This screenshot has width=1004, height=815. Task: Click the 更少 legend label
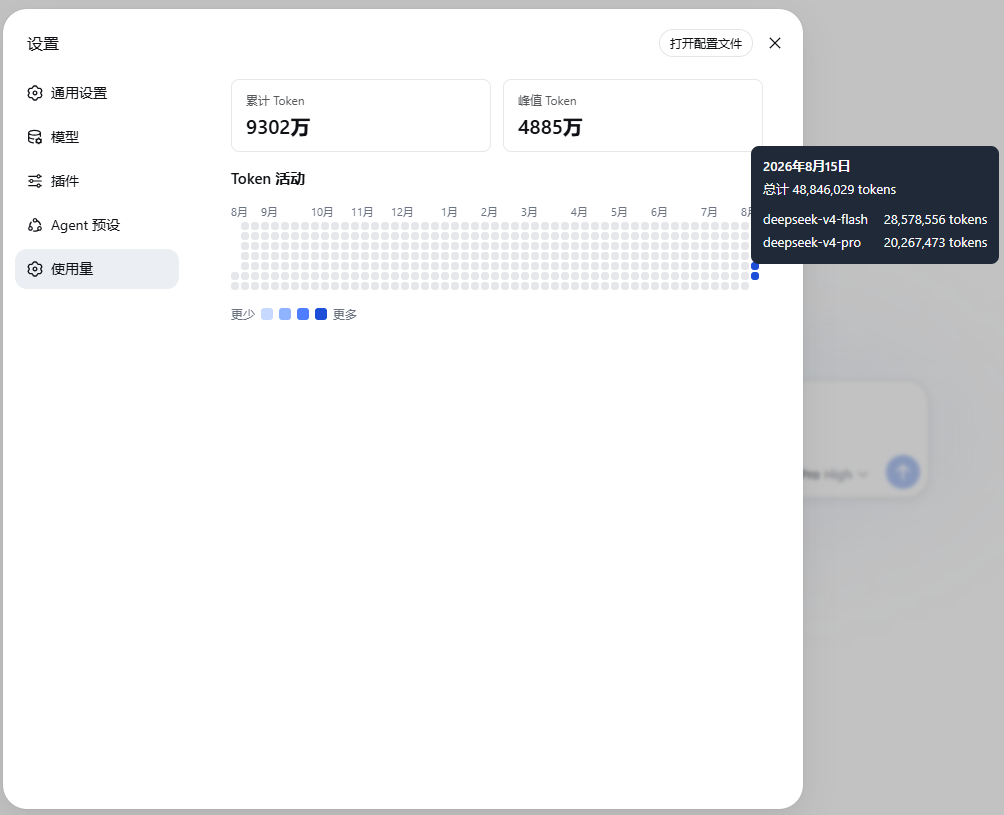pos(243,314)
